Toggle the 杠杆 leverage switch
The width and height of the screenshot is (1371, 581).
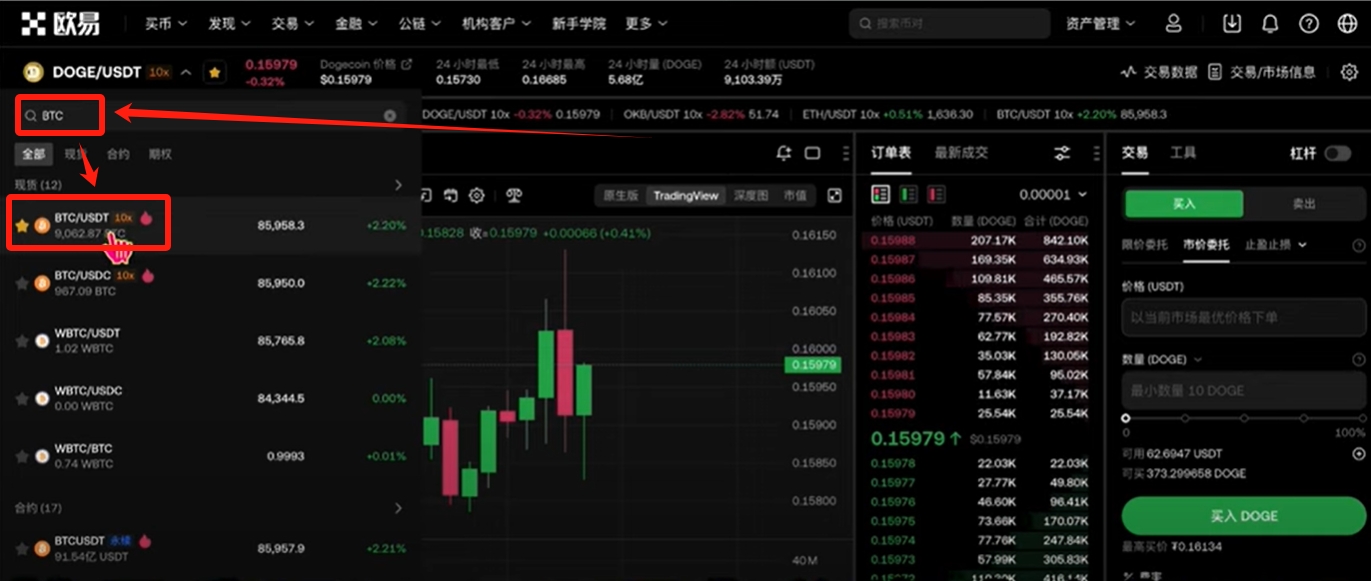click(x=1337, y=153)
